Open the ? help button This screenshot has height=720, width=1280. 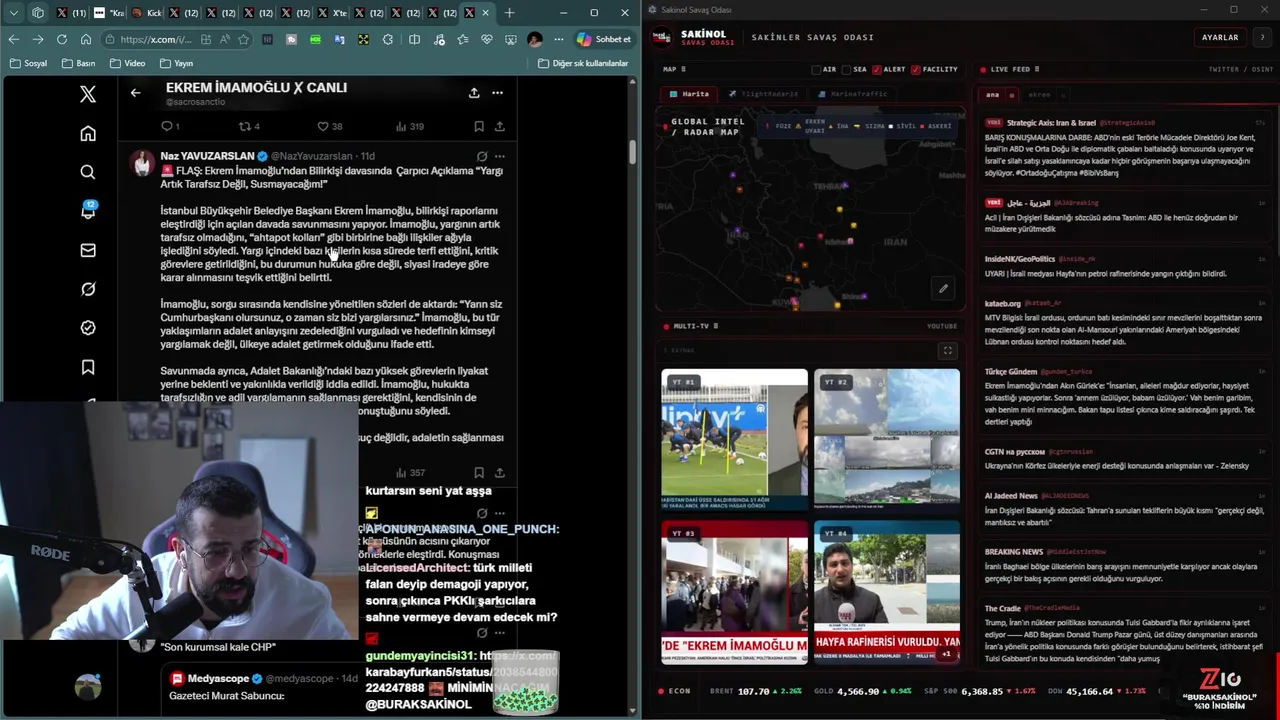coord(1262,37)
